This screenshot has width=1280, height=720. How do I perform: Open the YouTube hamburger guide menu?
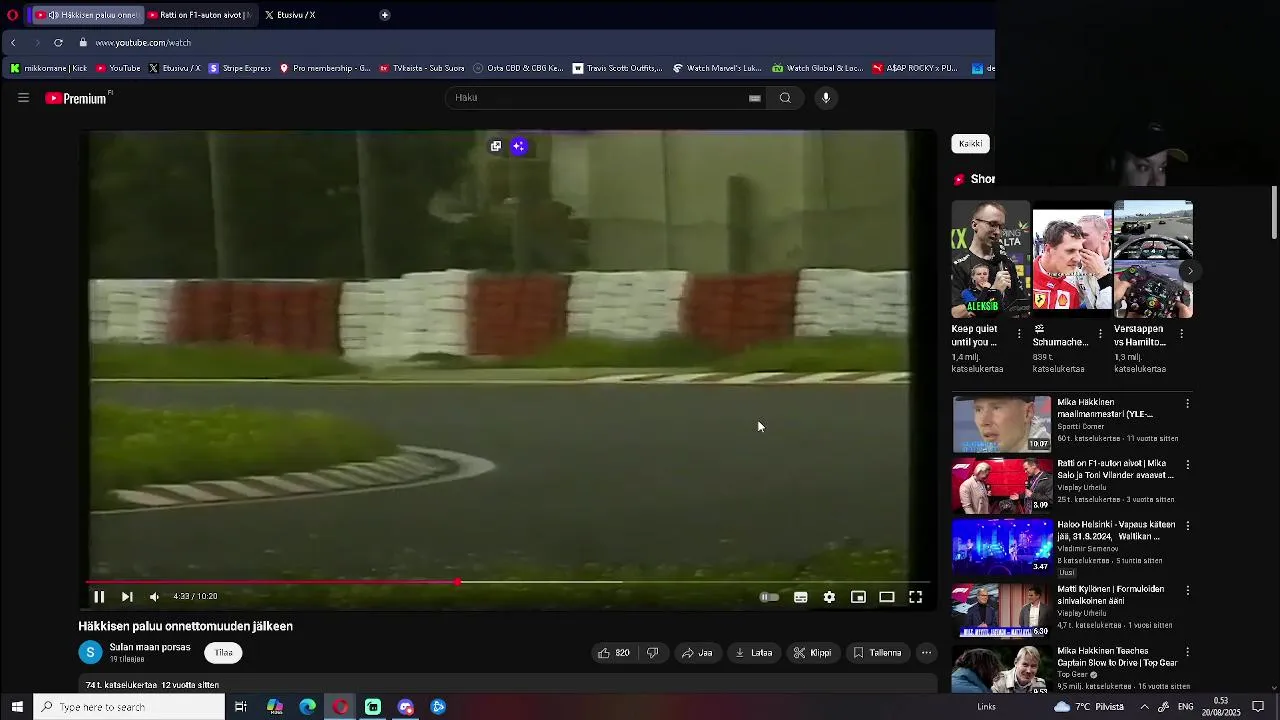tap(23, 98)
